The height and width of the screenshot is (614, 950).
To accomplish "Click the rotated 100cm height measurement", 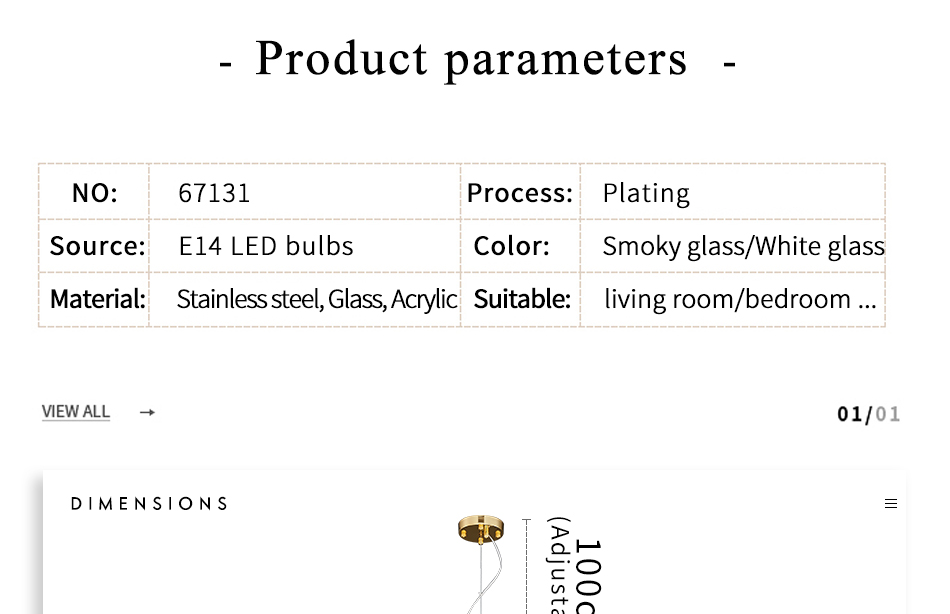I will coord(587,575).
